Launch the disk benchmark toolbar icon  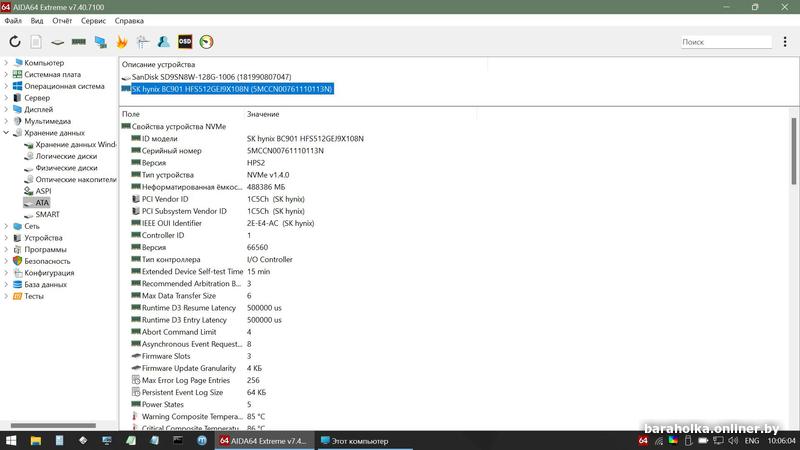coord(57,42)
